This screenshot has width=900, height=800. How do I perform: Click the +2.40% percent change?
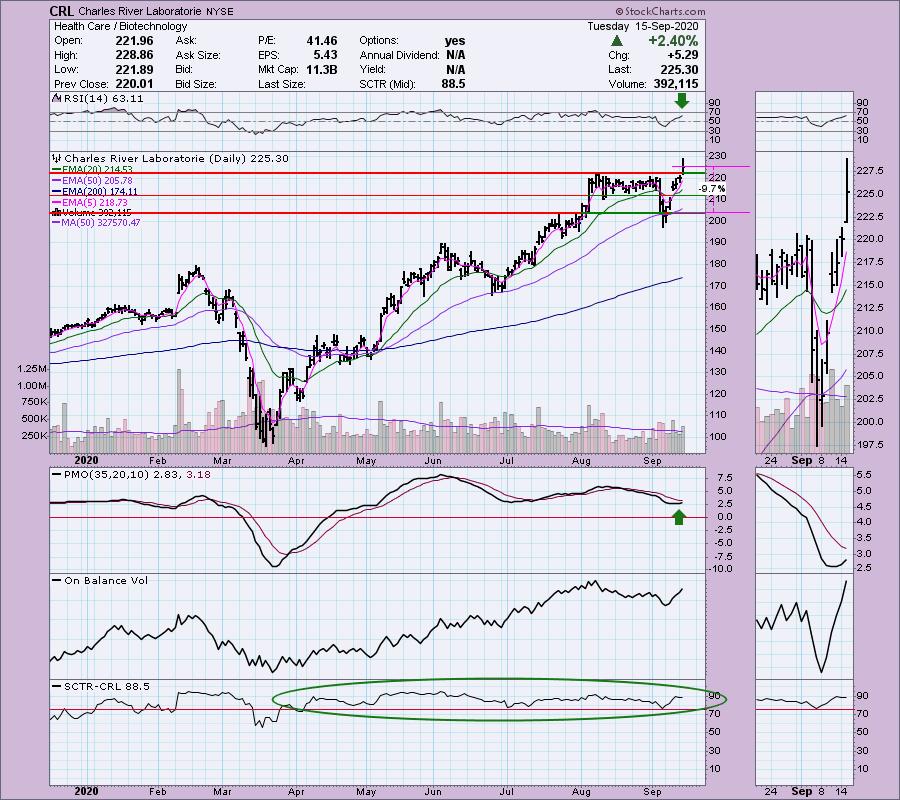(673, 41)
